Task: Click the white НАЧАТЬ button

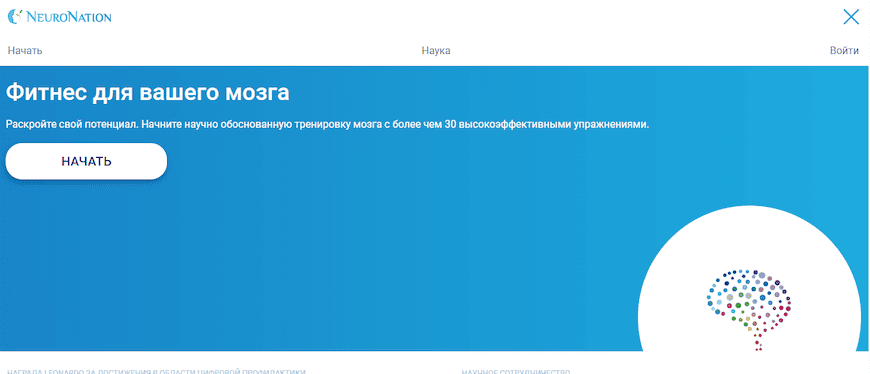Action: (86, 161)
